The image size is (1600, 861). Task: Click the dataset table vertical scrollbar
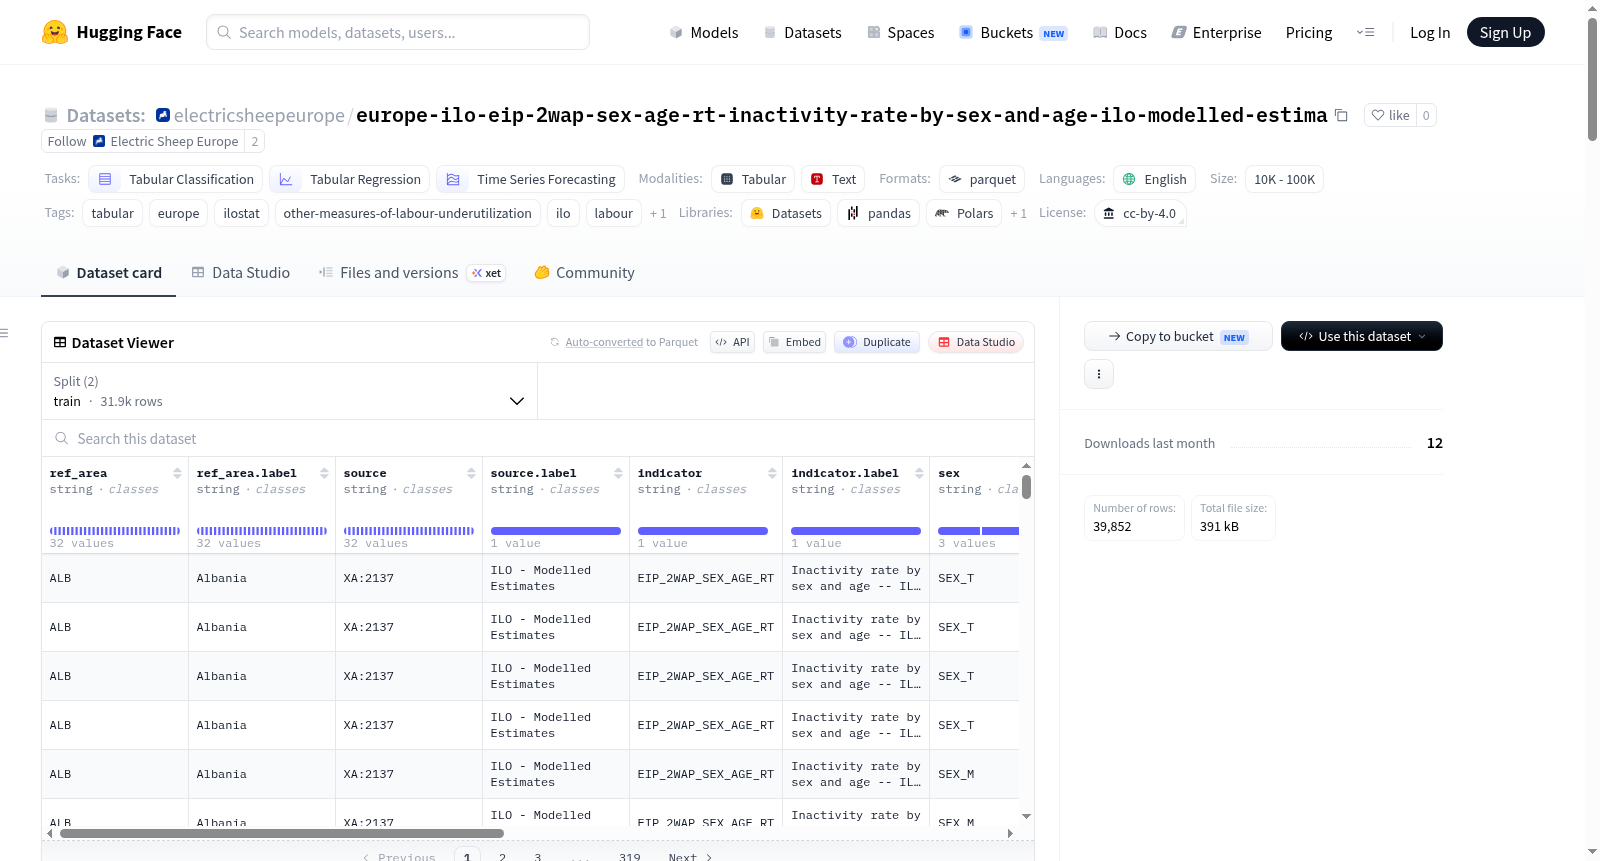(x=1026, y=487)
